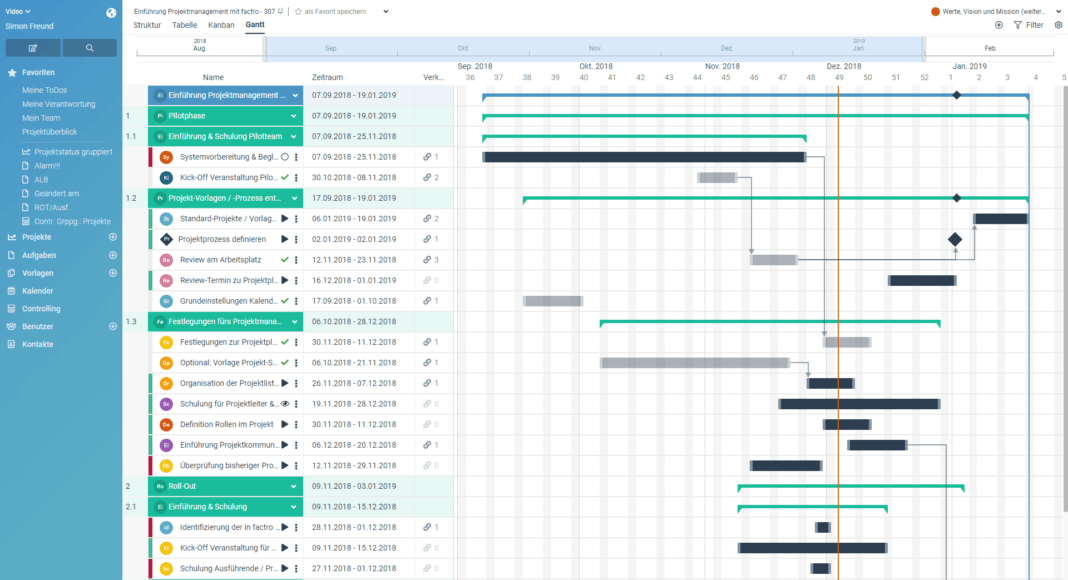Click the Controlling icon in sidebar

(12, 308)
